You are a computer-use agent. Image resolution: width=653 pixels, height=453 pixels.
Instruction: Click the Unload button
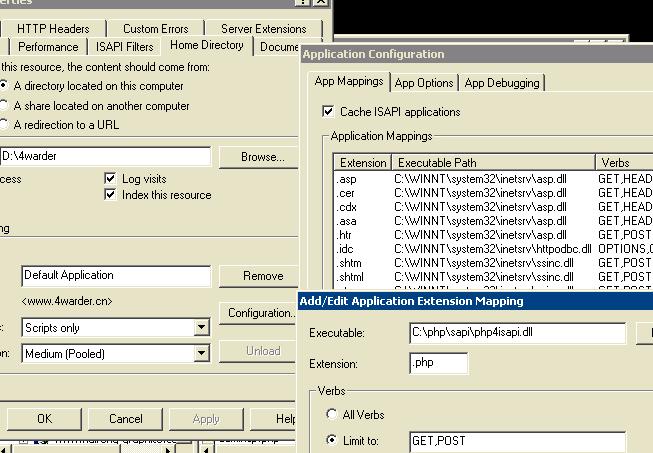pos(258,351)
